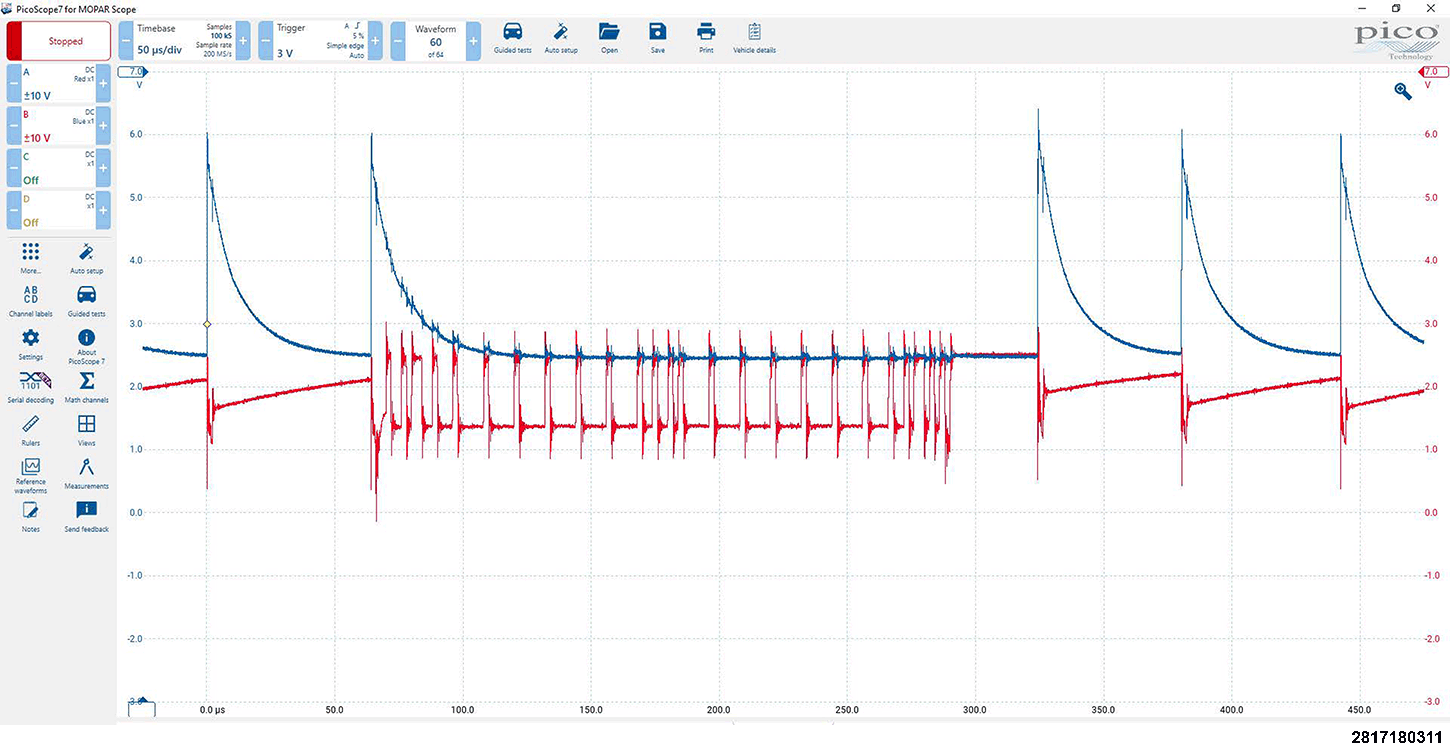The image size is (1450, 750).
Task: Open Math channels panel
Action: 87,387
